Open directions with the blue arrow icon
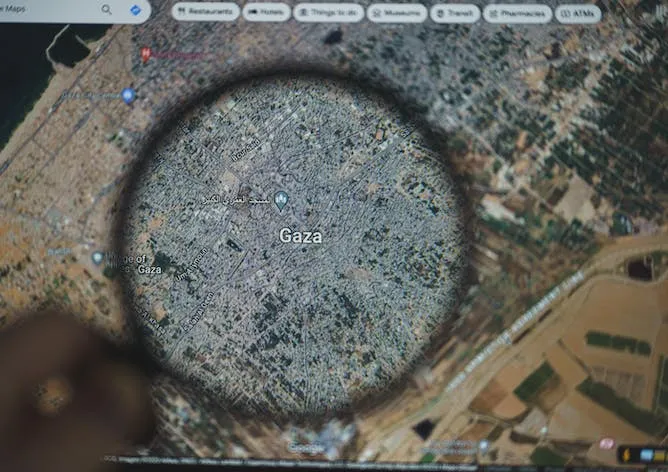 coord(135,10)
